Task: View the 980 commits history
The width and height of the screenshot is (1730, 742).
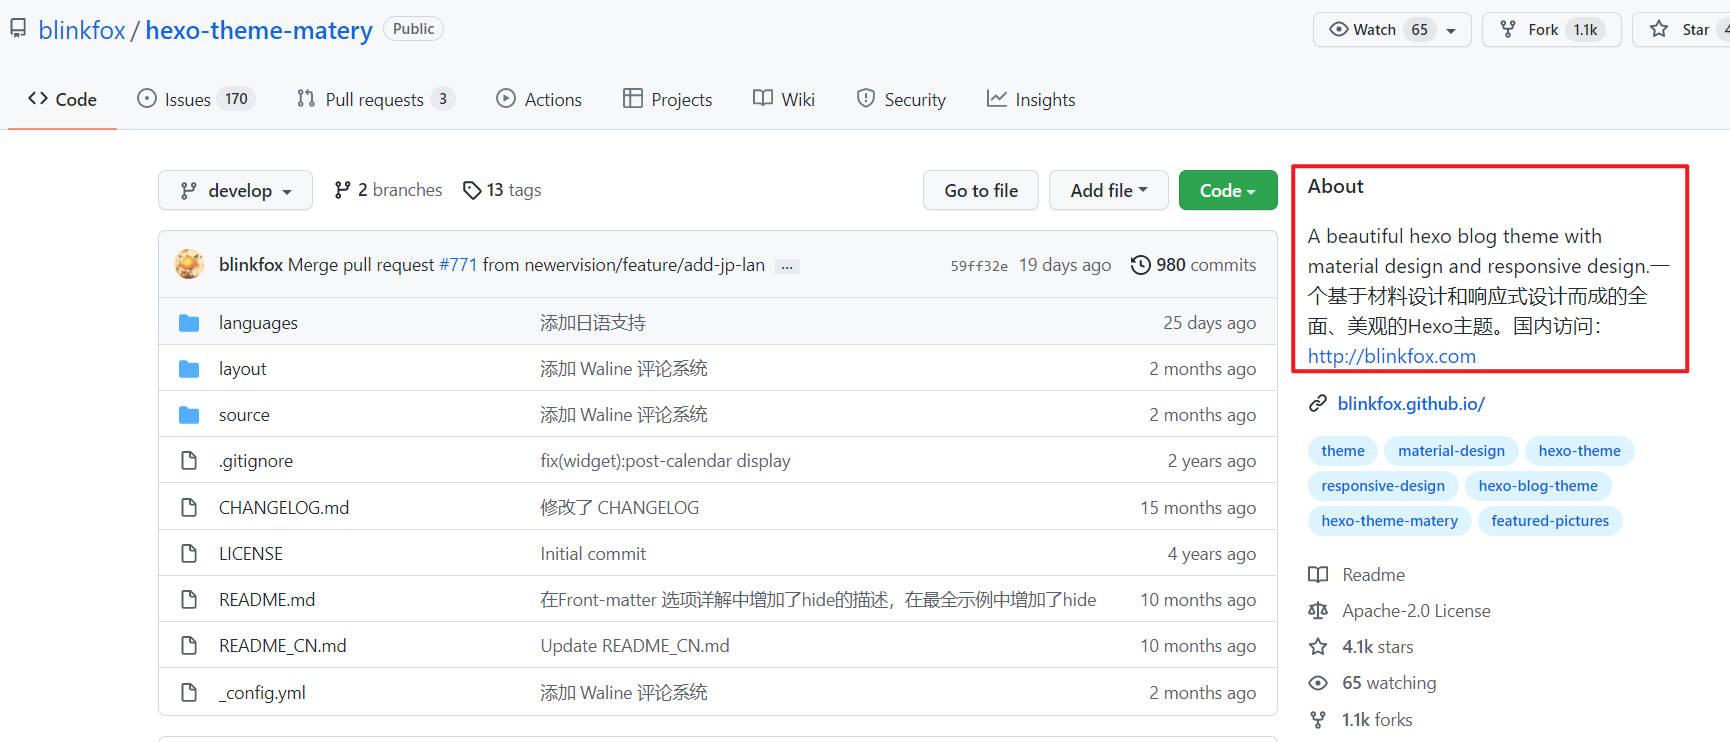Action: [x=1193, y=265]
